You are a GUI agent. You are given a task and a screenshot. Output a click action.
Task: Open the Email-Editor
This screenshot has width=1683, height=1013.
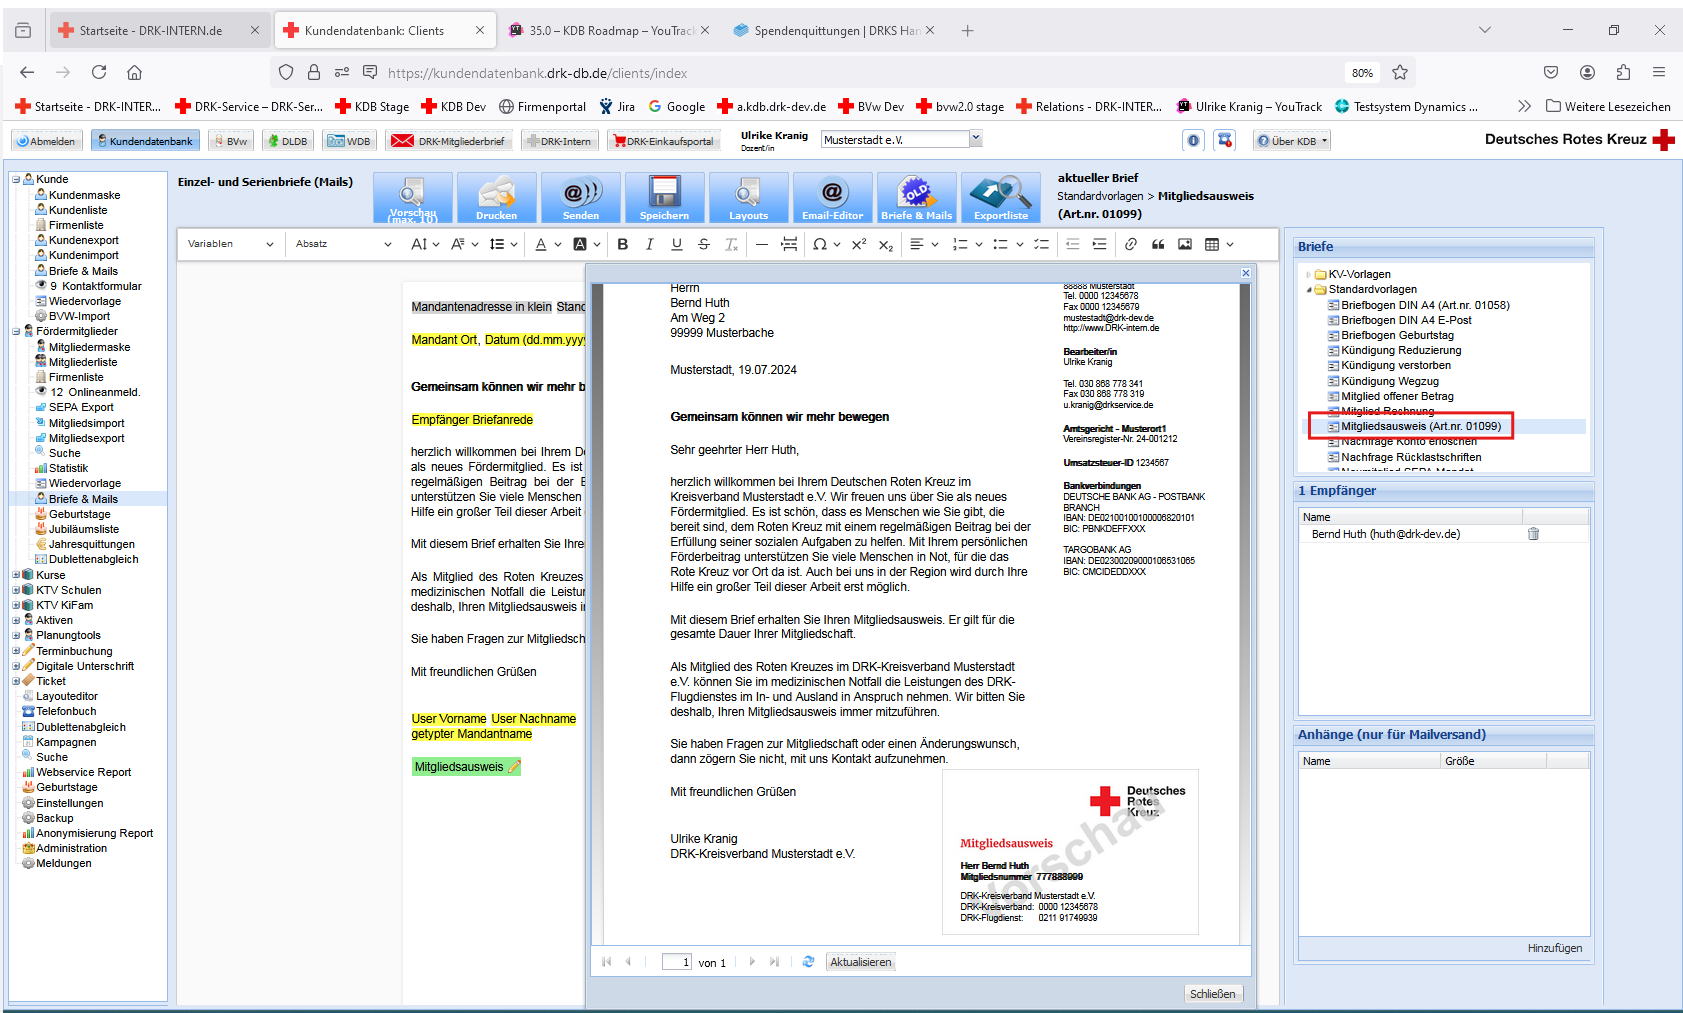coord(832,197)
